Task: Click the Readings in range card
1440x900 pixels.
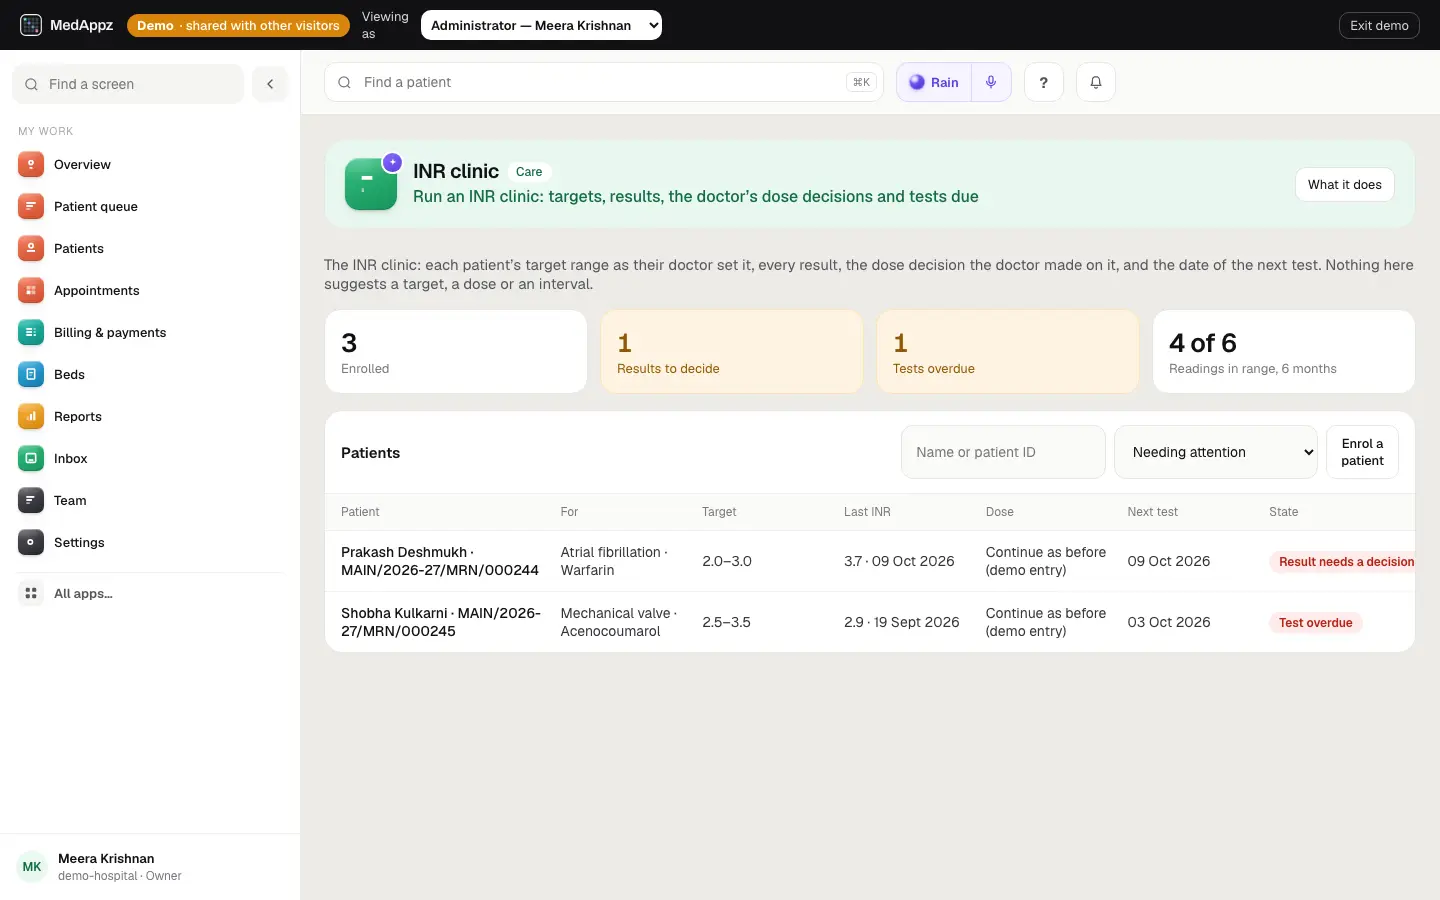Action: [1284, 352]
